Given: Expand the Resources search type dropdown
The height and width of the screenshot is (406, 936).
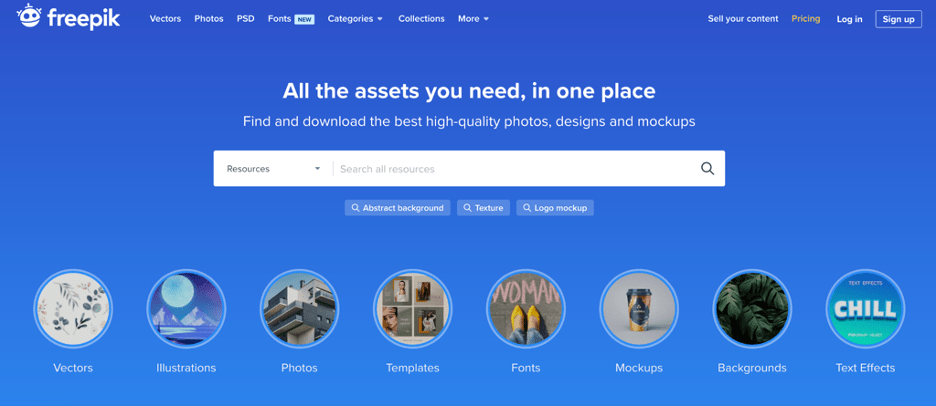Looking at the screenshot, I should coord(273,169).
